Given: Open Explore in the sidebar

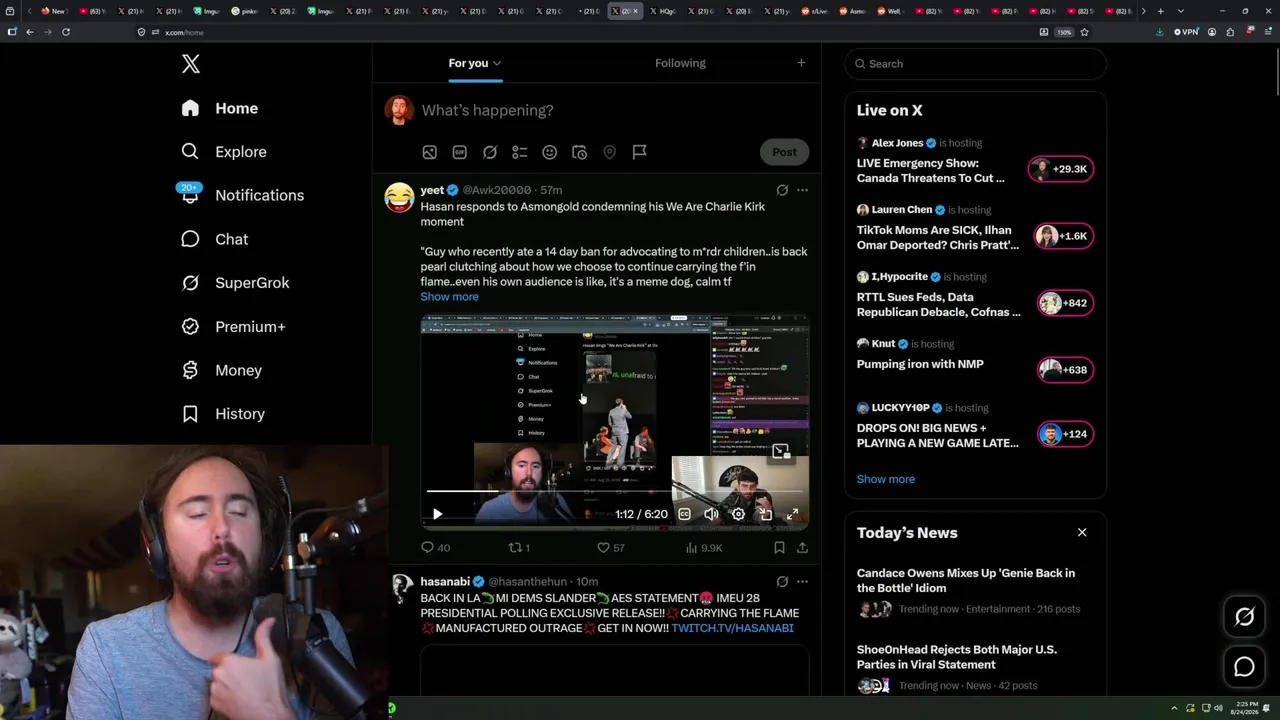Looking at the screenshot, I should pos(224,152).
